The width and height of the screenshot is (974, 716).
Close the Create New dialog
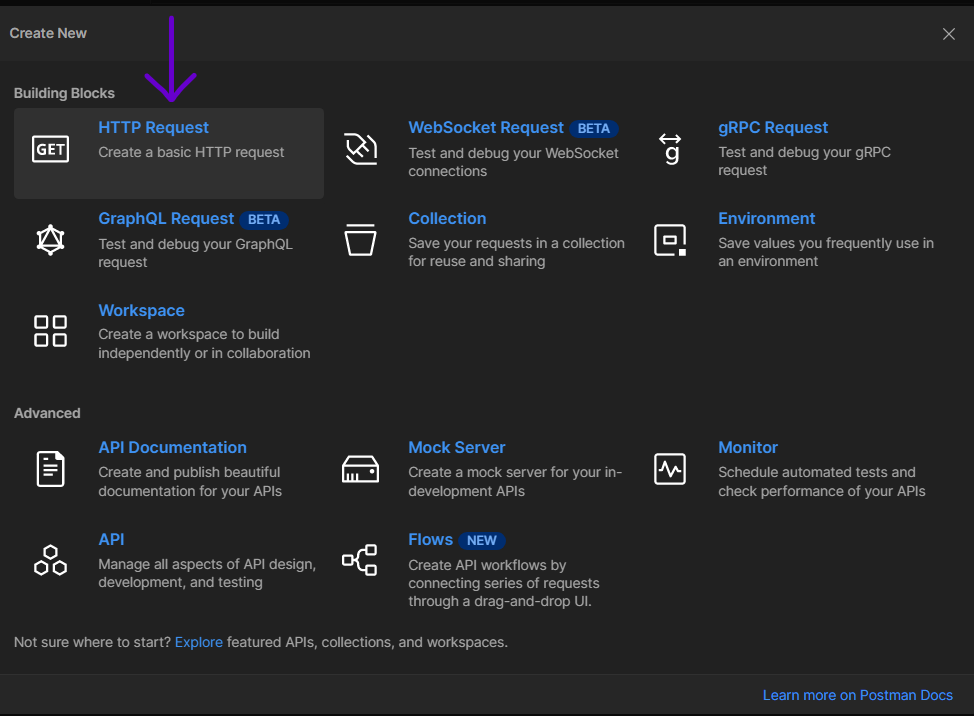point(949,34)
